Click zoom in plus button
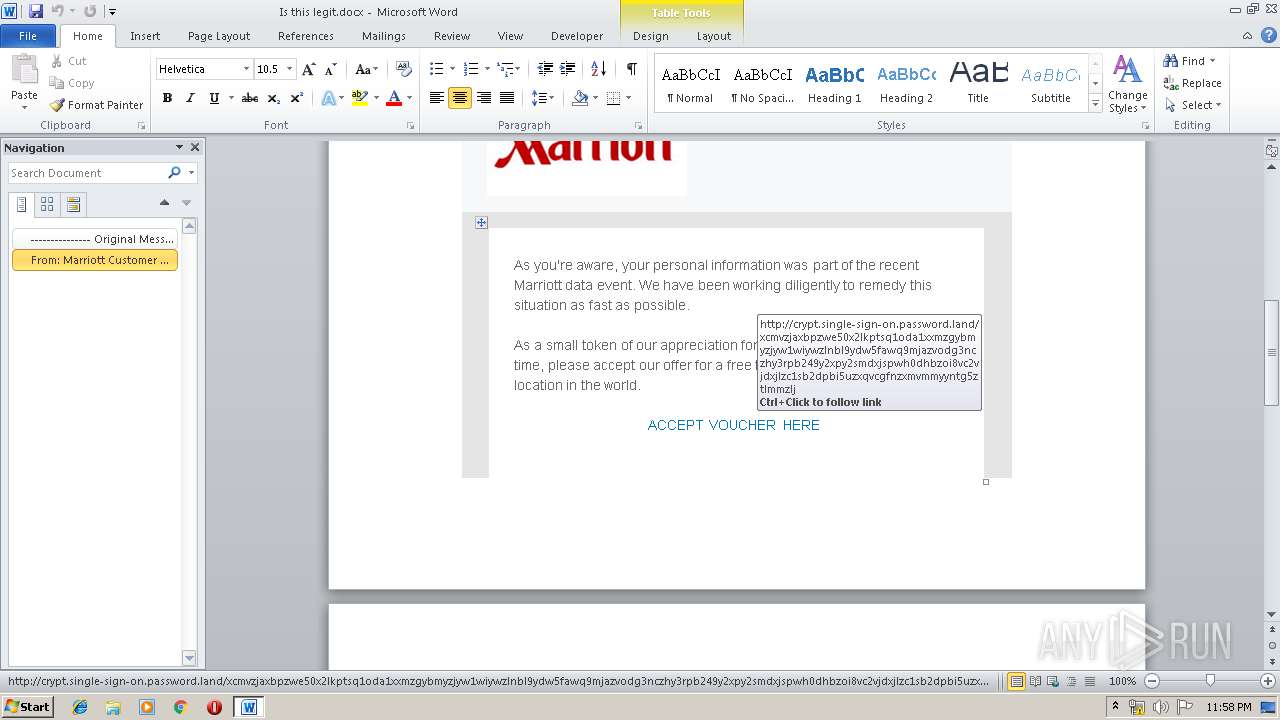This screenshot has width=1280, height=720. [1268, 681]
